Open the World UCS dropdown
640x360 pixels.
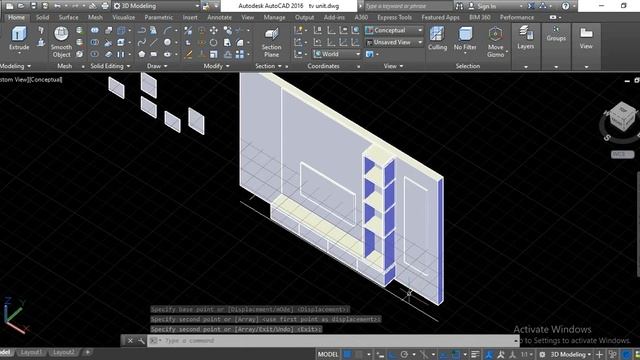click(337, 54)
